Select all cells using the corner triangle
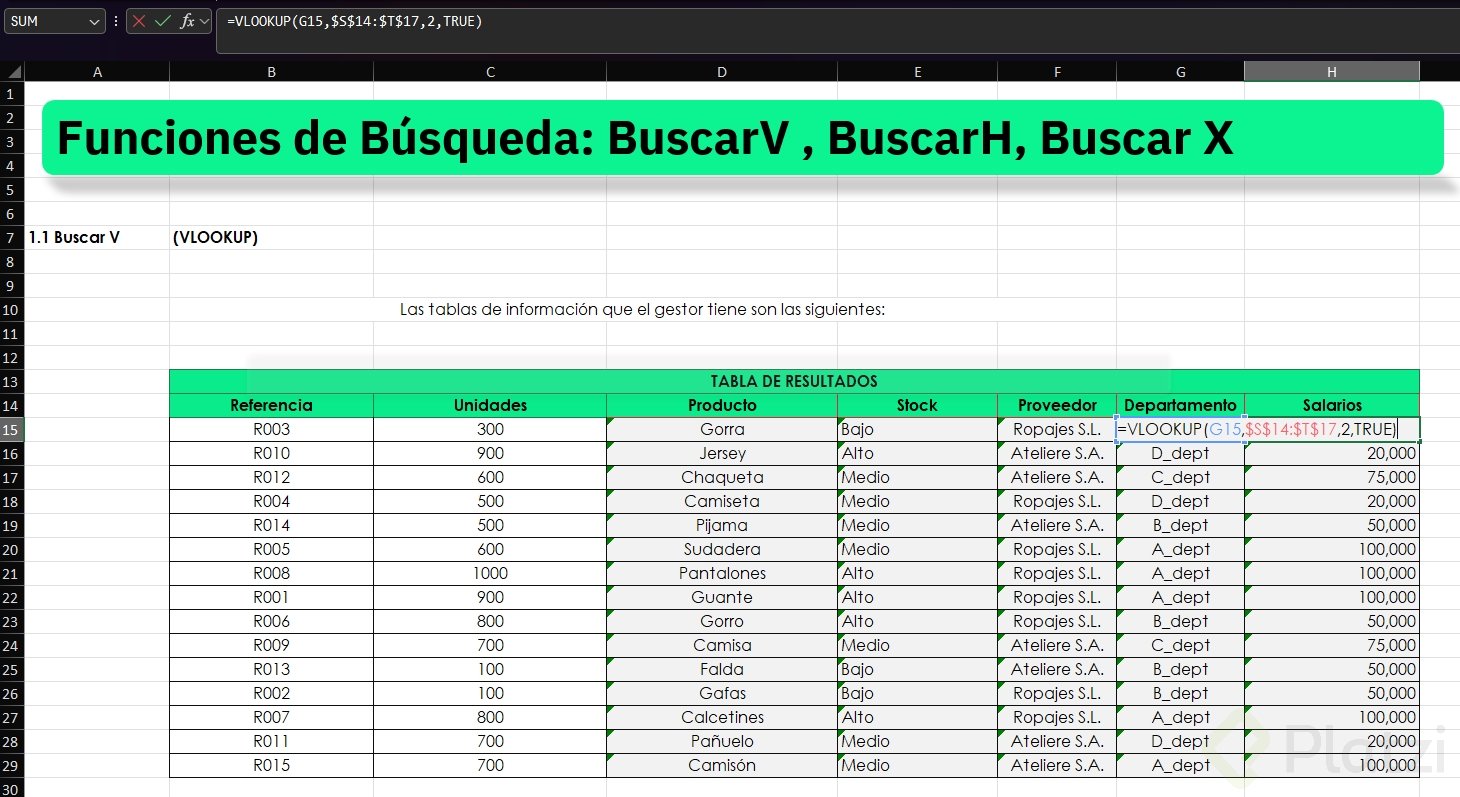1460x797 pixels. (12, 72)
